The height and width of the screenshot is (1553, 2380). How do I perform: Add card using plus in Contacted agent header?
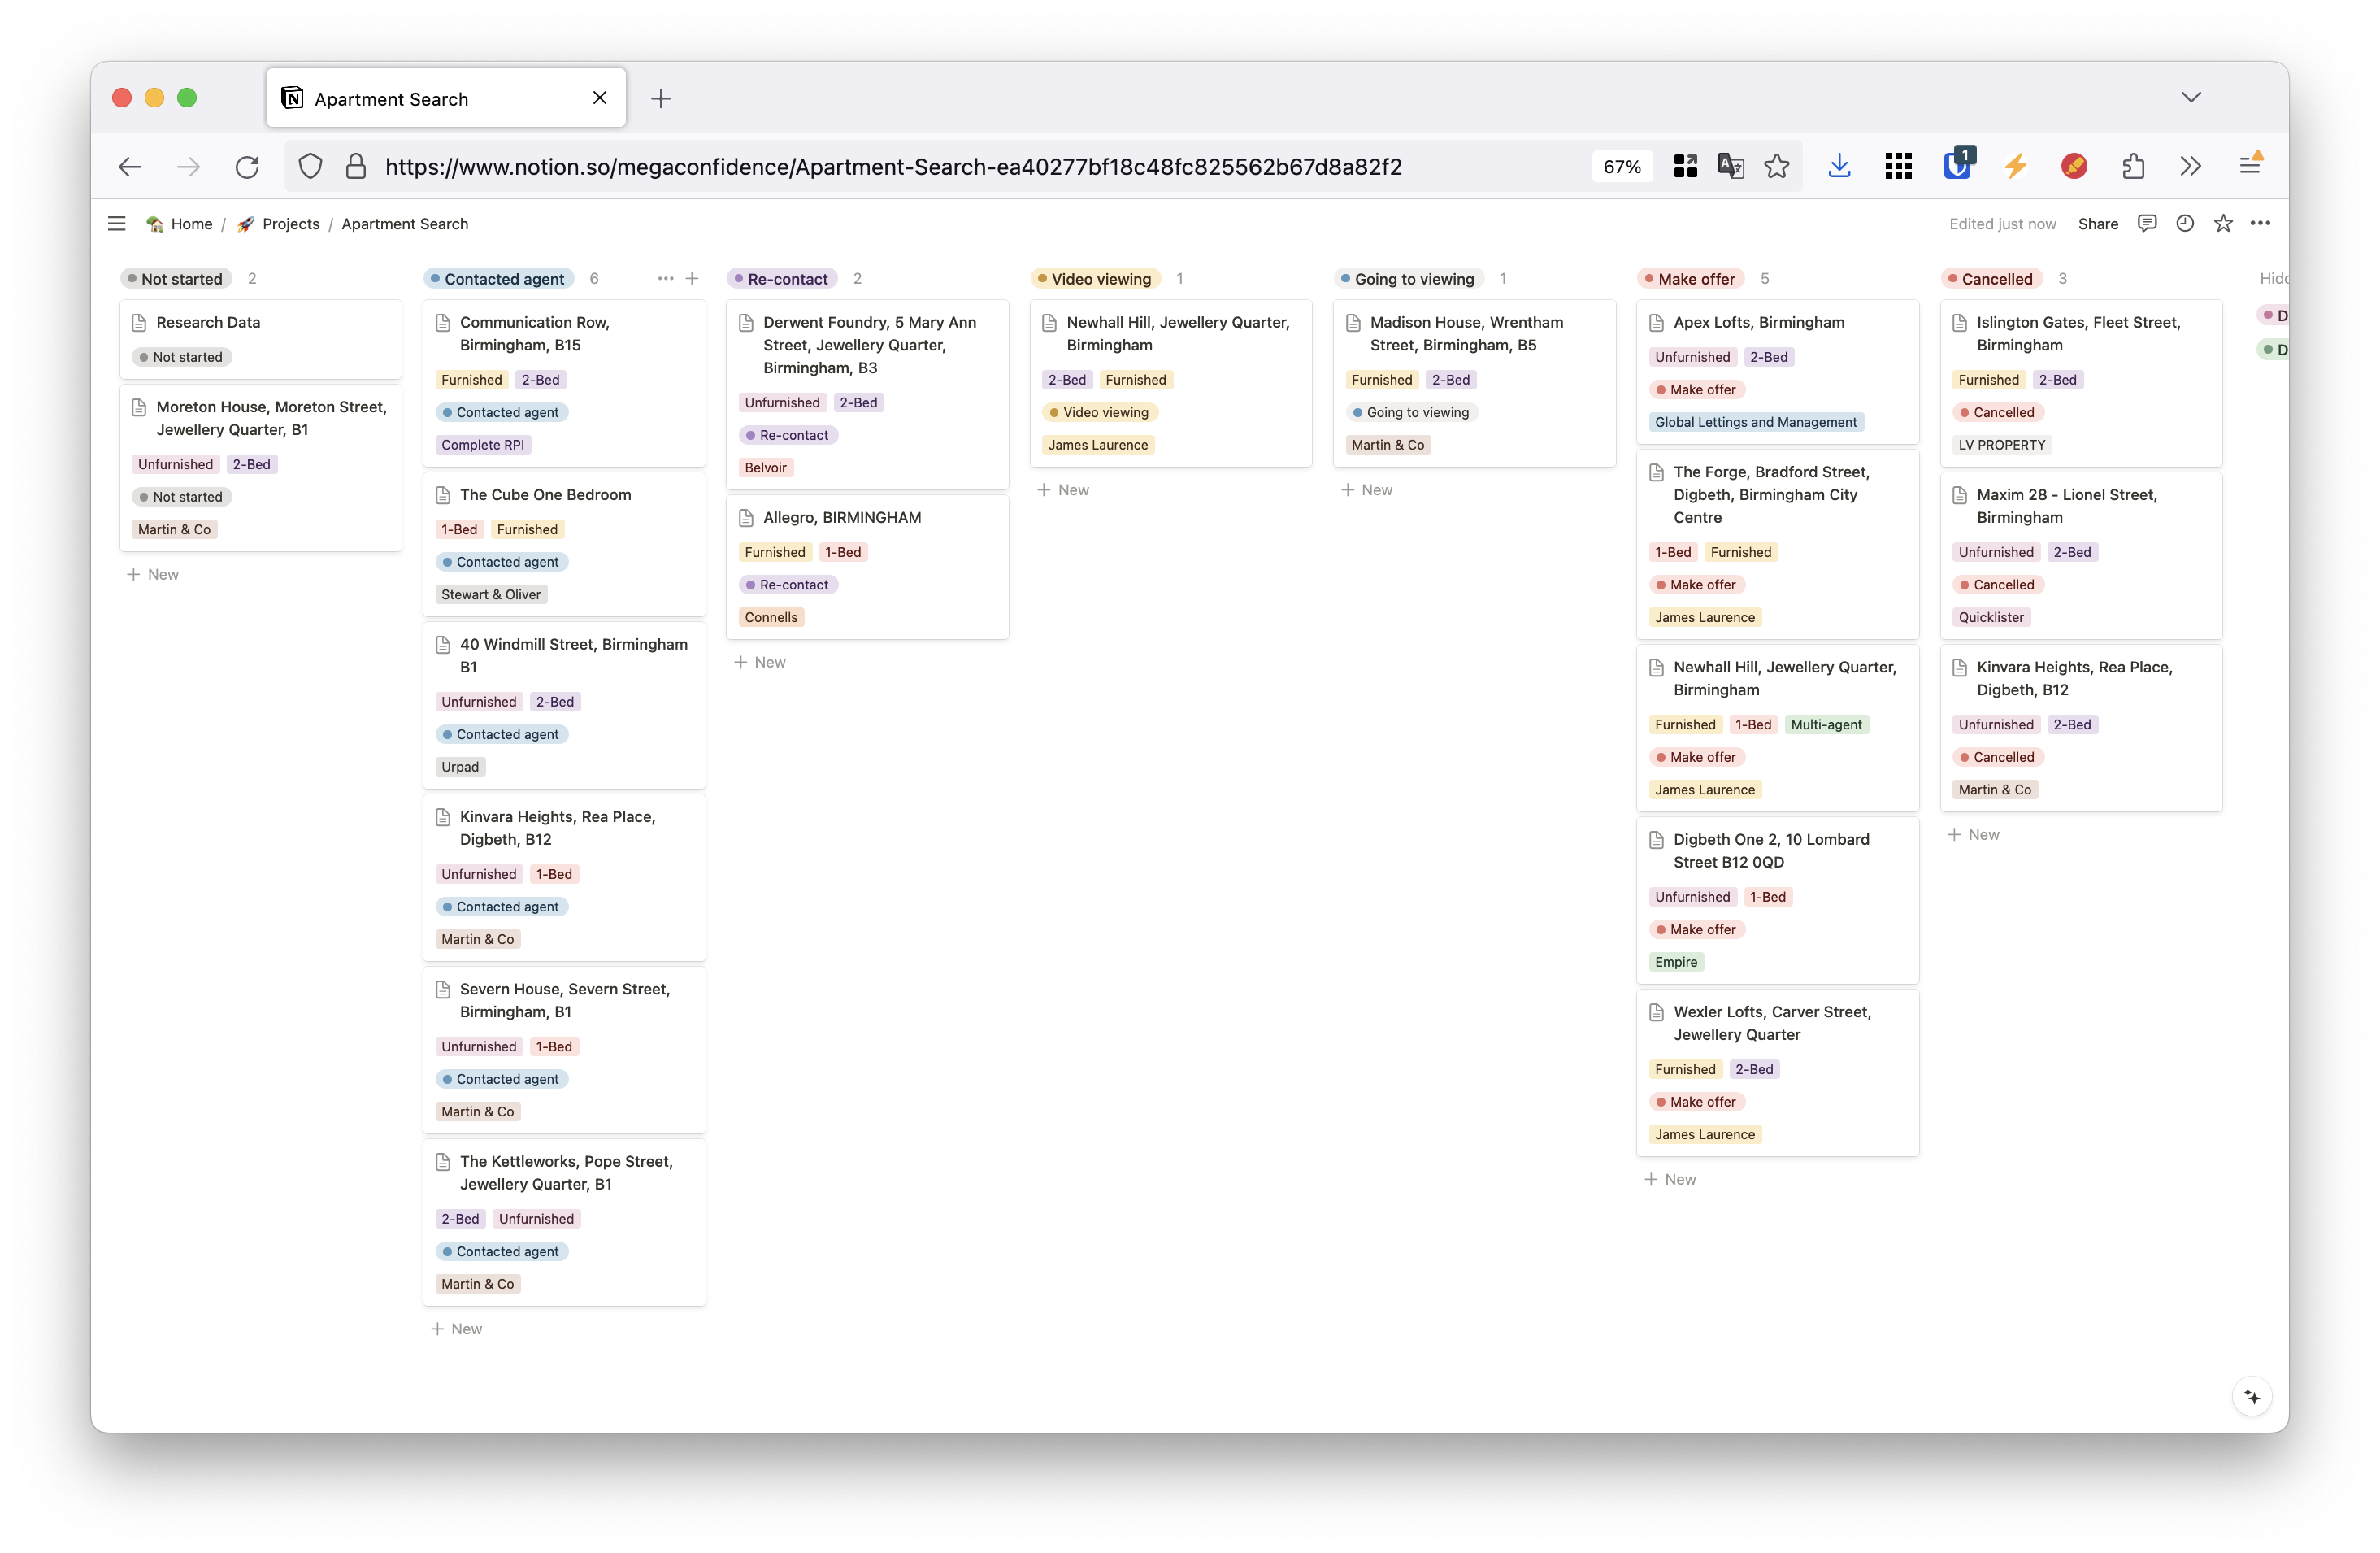coord(692,279)
